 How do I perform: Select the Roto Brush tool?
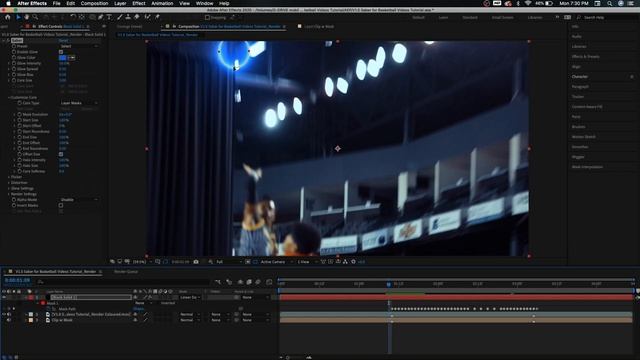pos(147,17)
